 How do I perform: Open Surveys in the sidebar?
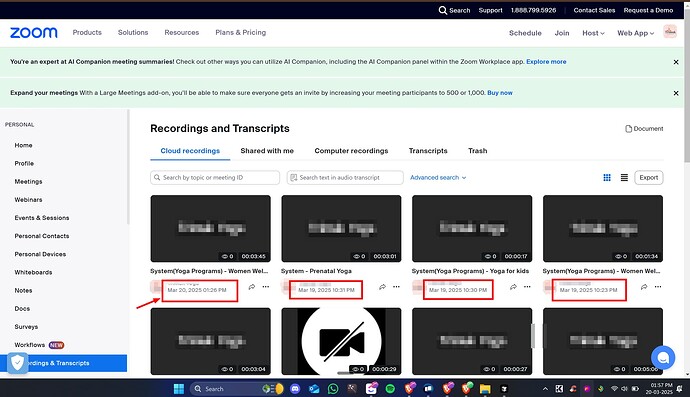click(26, 327)
